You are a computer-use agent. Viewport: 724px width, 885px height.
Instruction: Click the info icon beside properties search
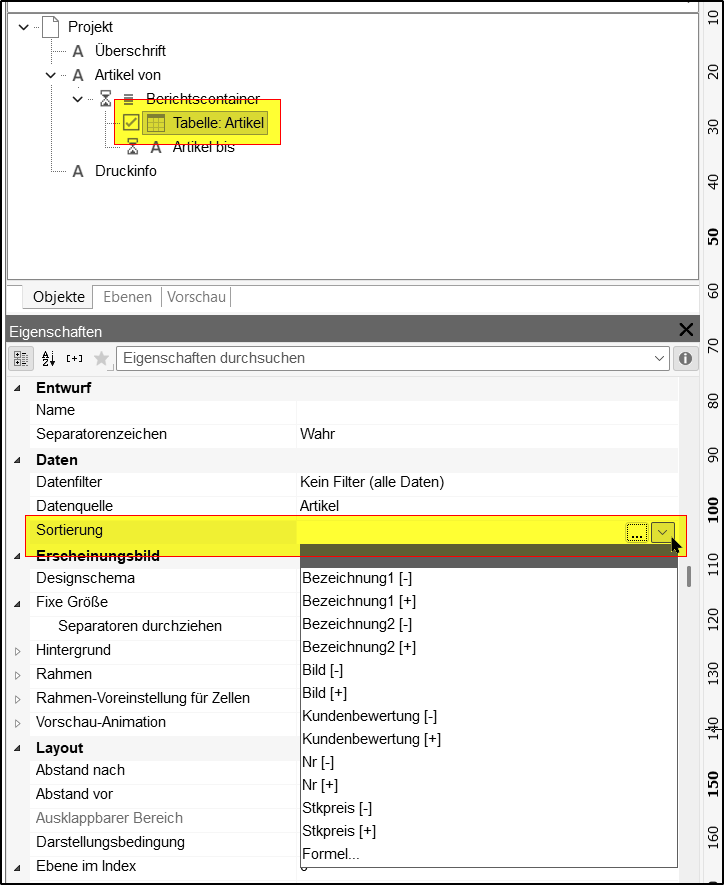pos(686,358)
